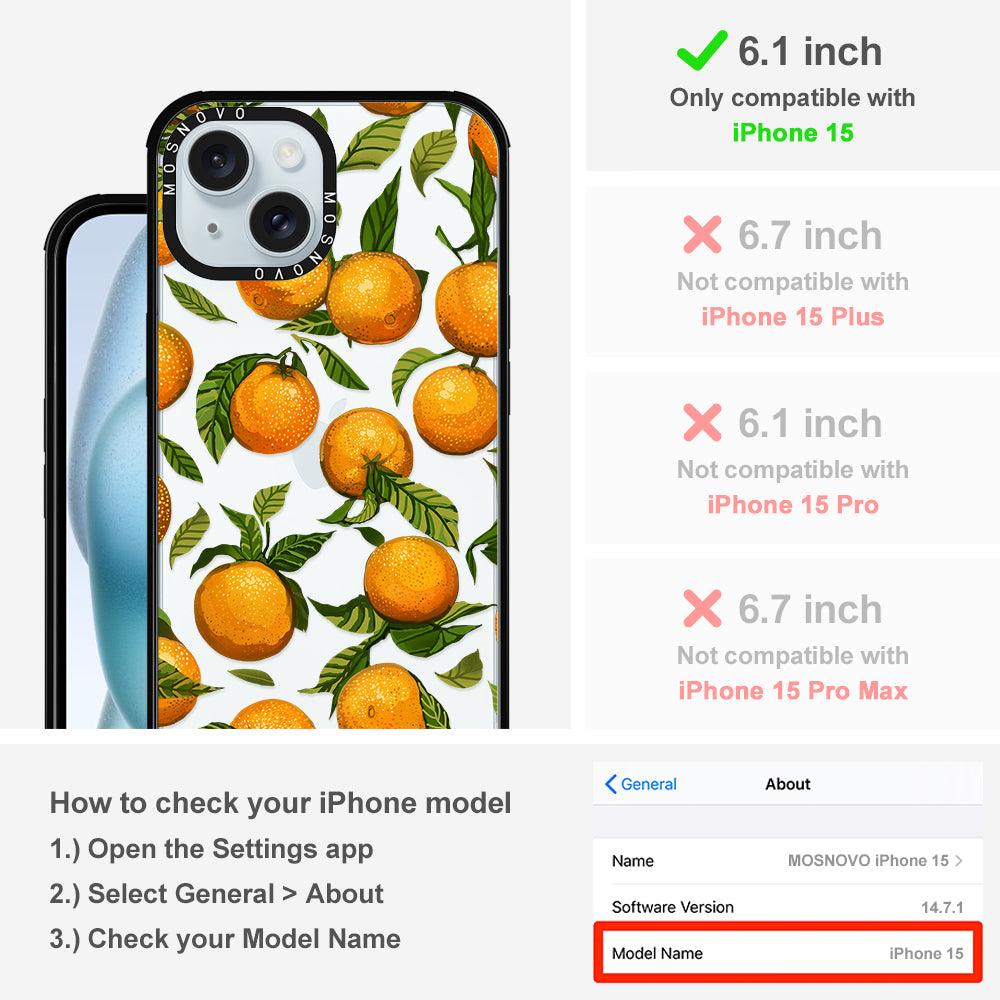Image resolution: width=1000 pixels, height=1000 pixels.
Task: Tap the blue back chevron next to General
Action: [x=610, y=784]
